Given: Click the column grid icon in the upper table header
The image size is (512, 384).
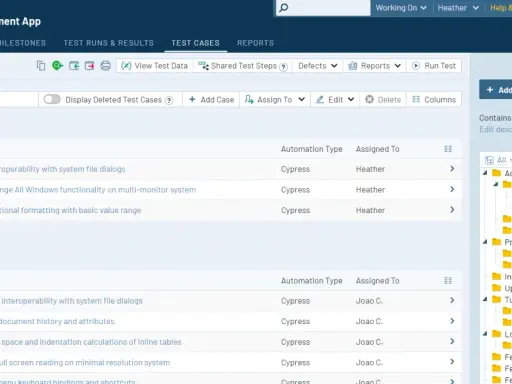Looking at the screenshot, I should click(448, 149).
